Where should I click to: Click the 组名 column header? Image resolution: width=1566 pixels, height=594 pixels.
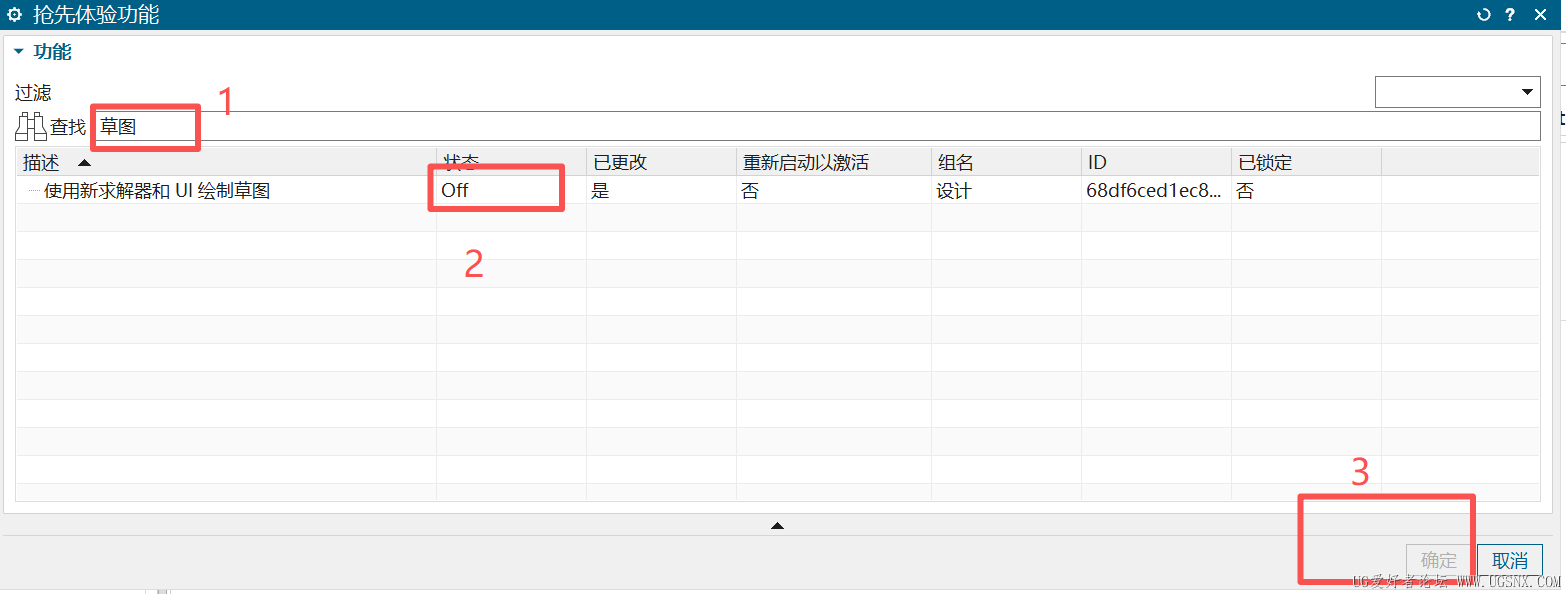pos(1006,163)
